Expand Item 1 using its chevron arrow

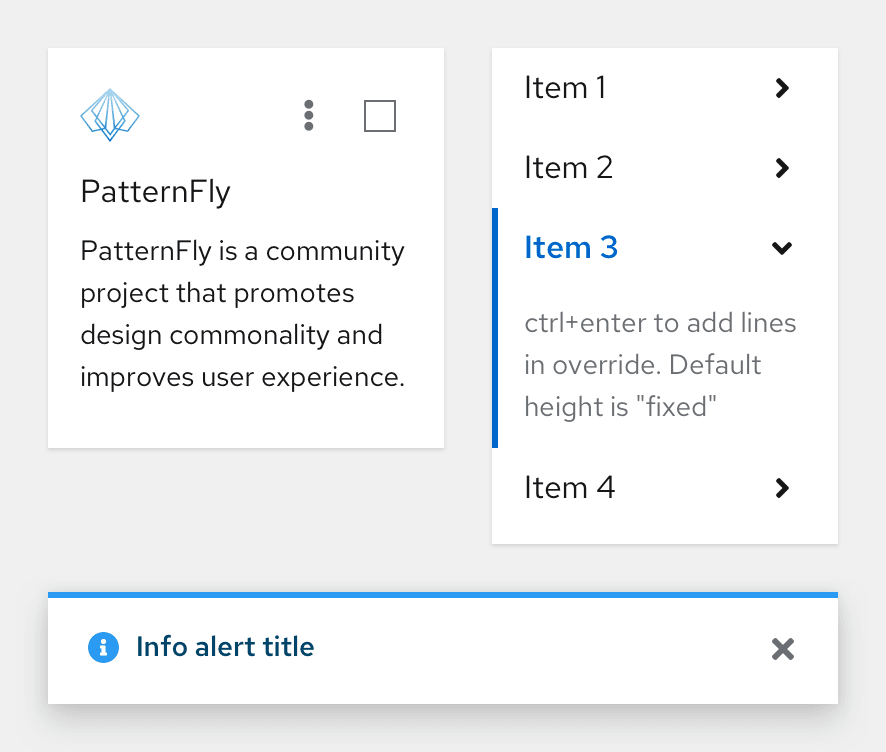click(x=782, y=88)
